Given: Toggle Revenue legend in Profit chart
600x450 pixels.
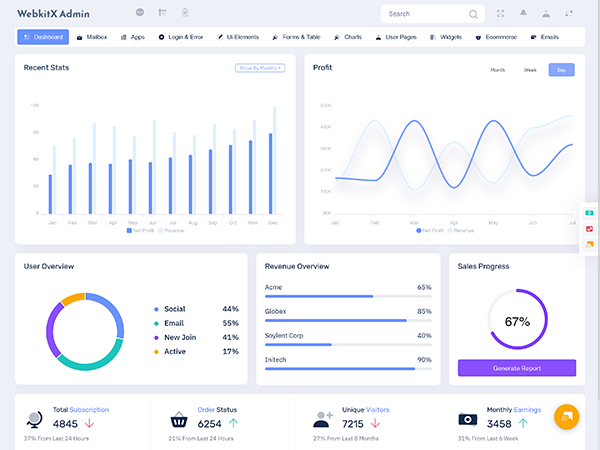Looking at the screenshot, I should (460, 230).
